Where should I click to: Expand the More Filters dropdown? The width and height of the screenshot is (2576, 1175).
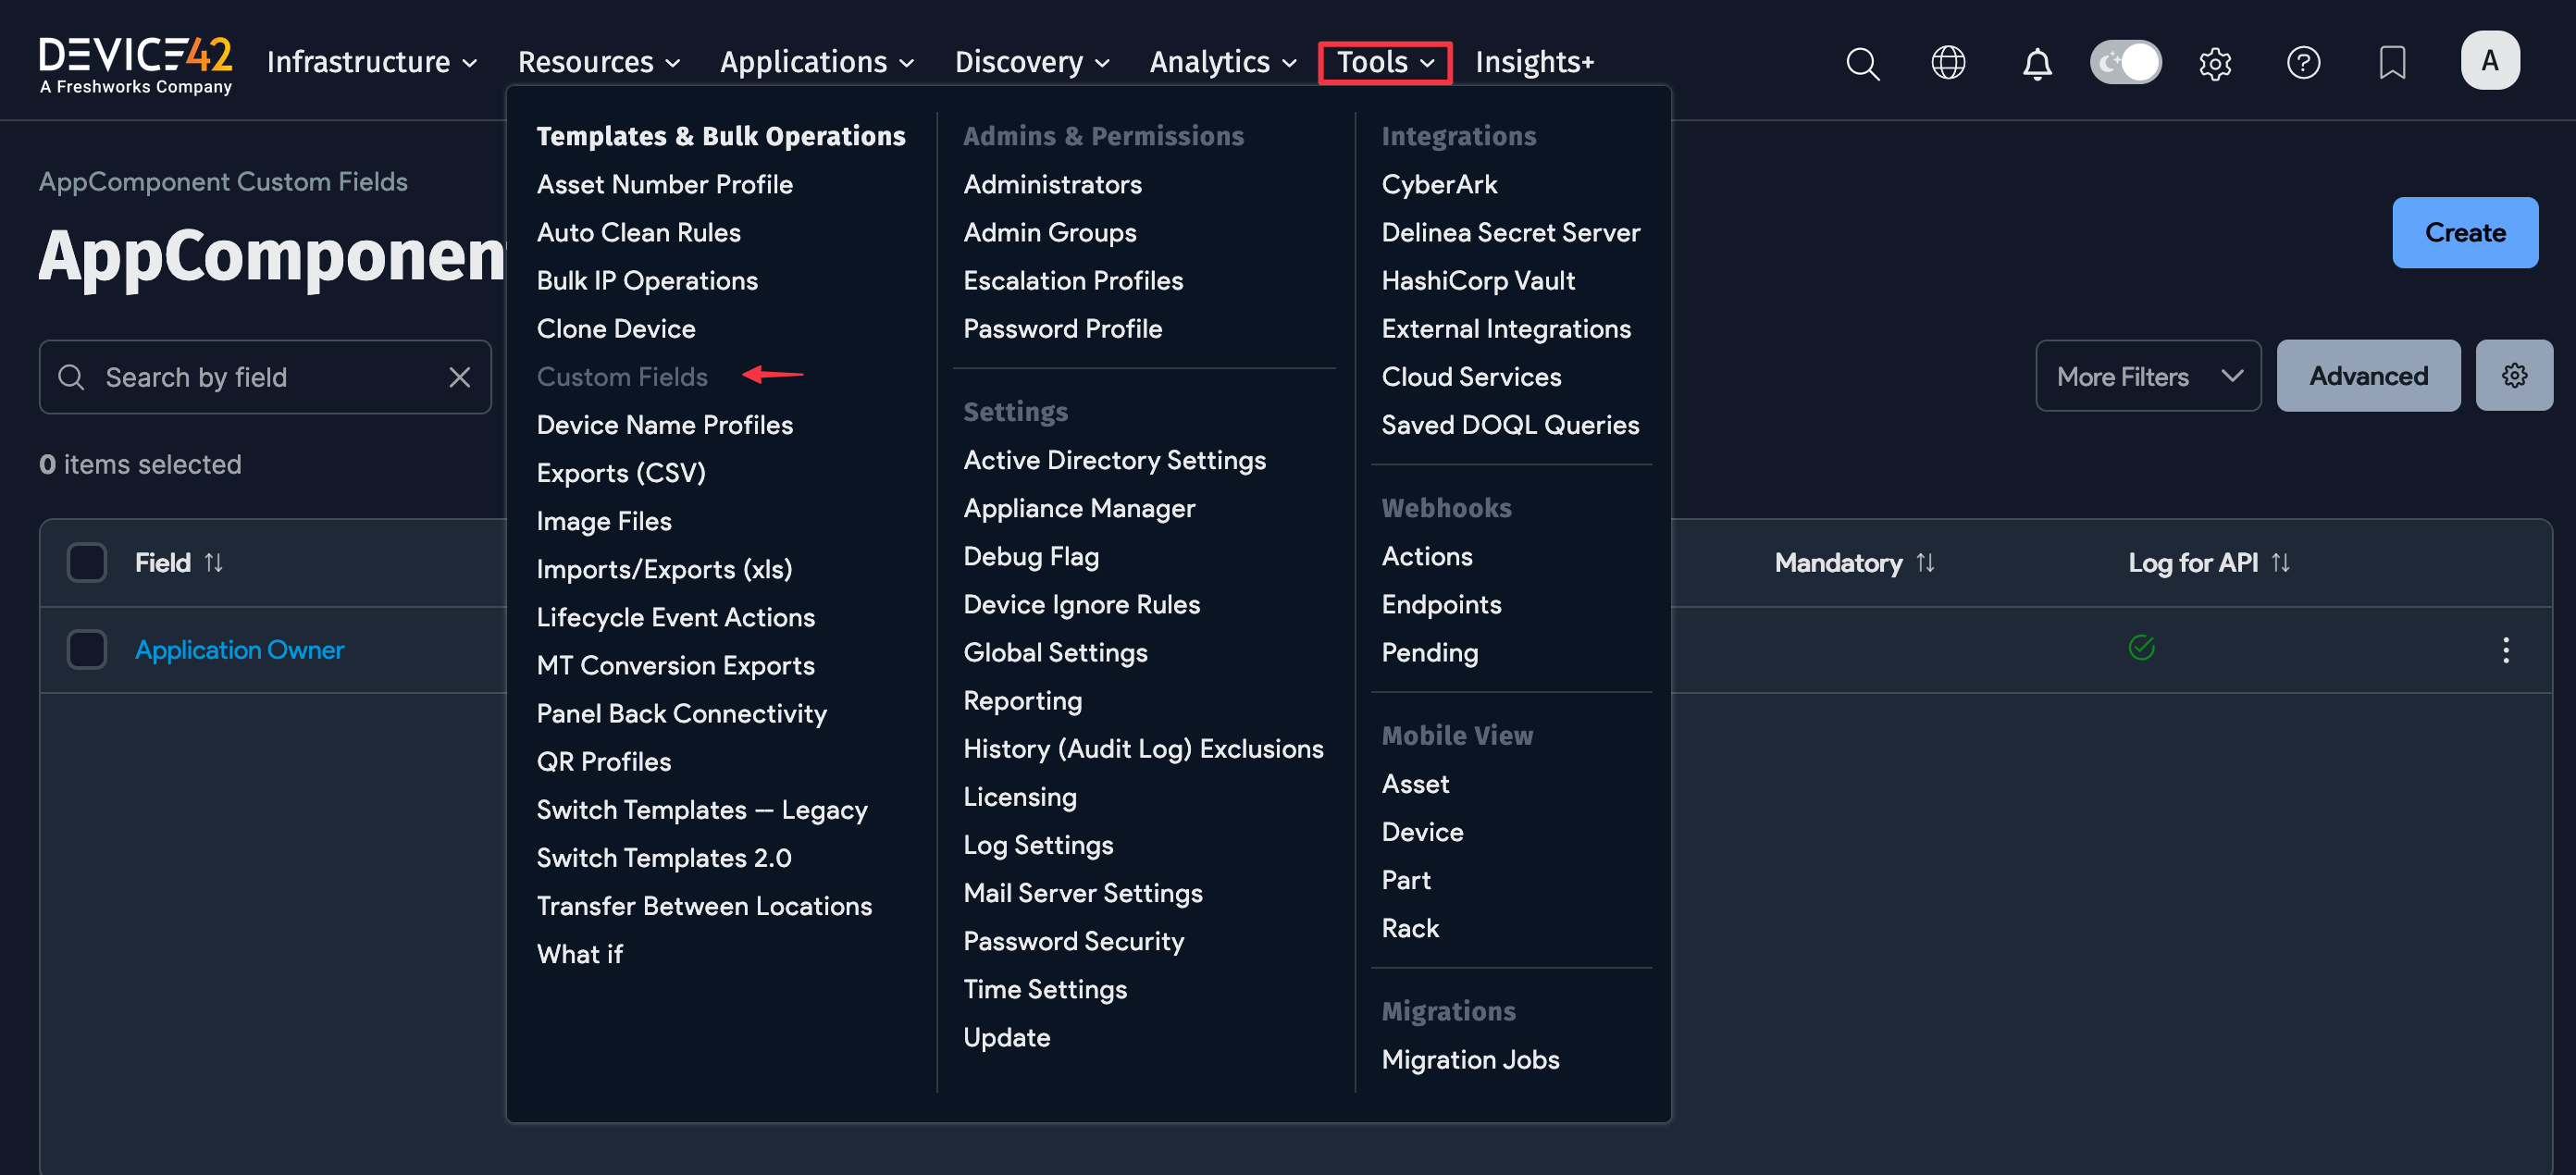point(2148,375)
